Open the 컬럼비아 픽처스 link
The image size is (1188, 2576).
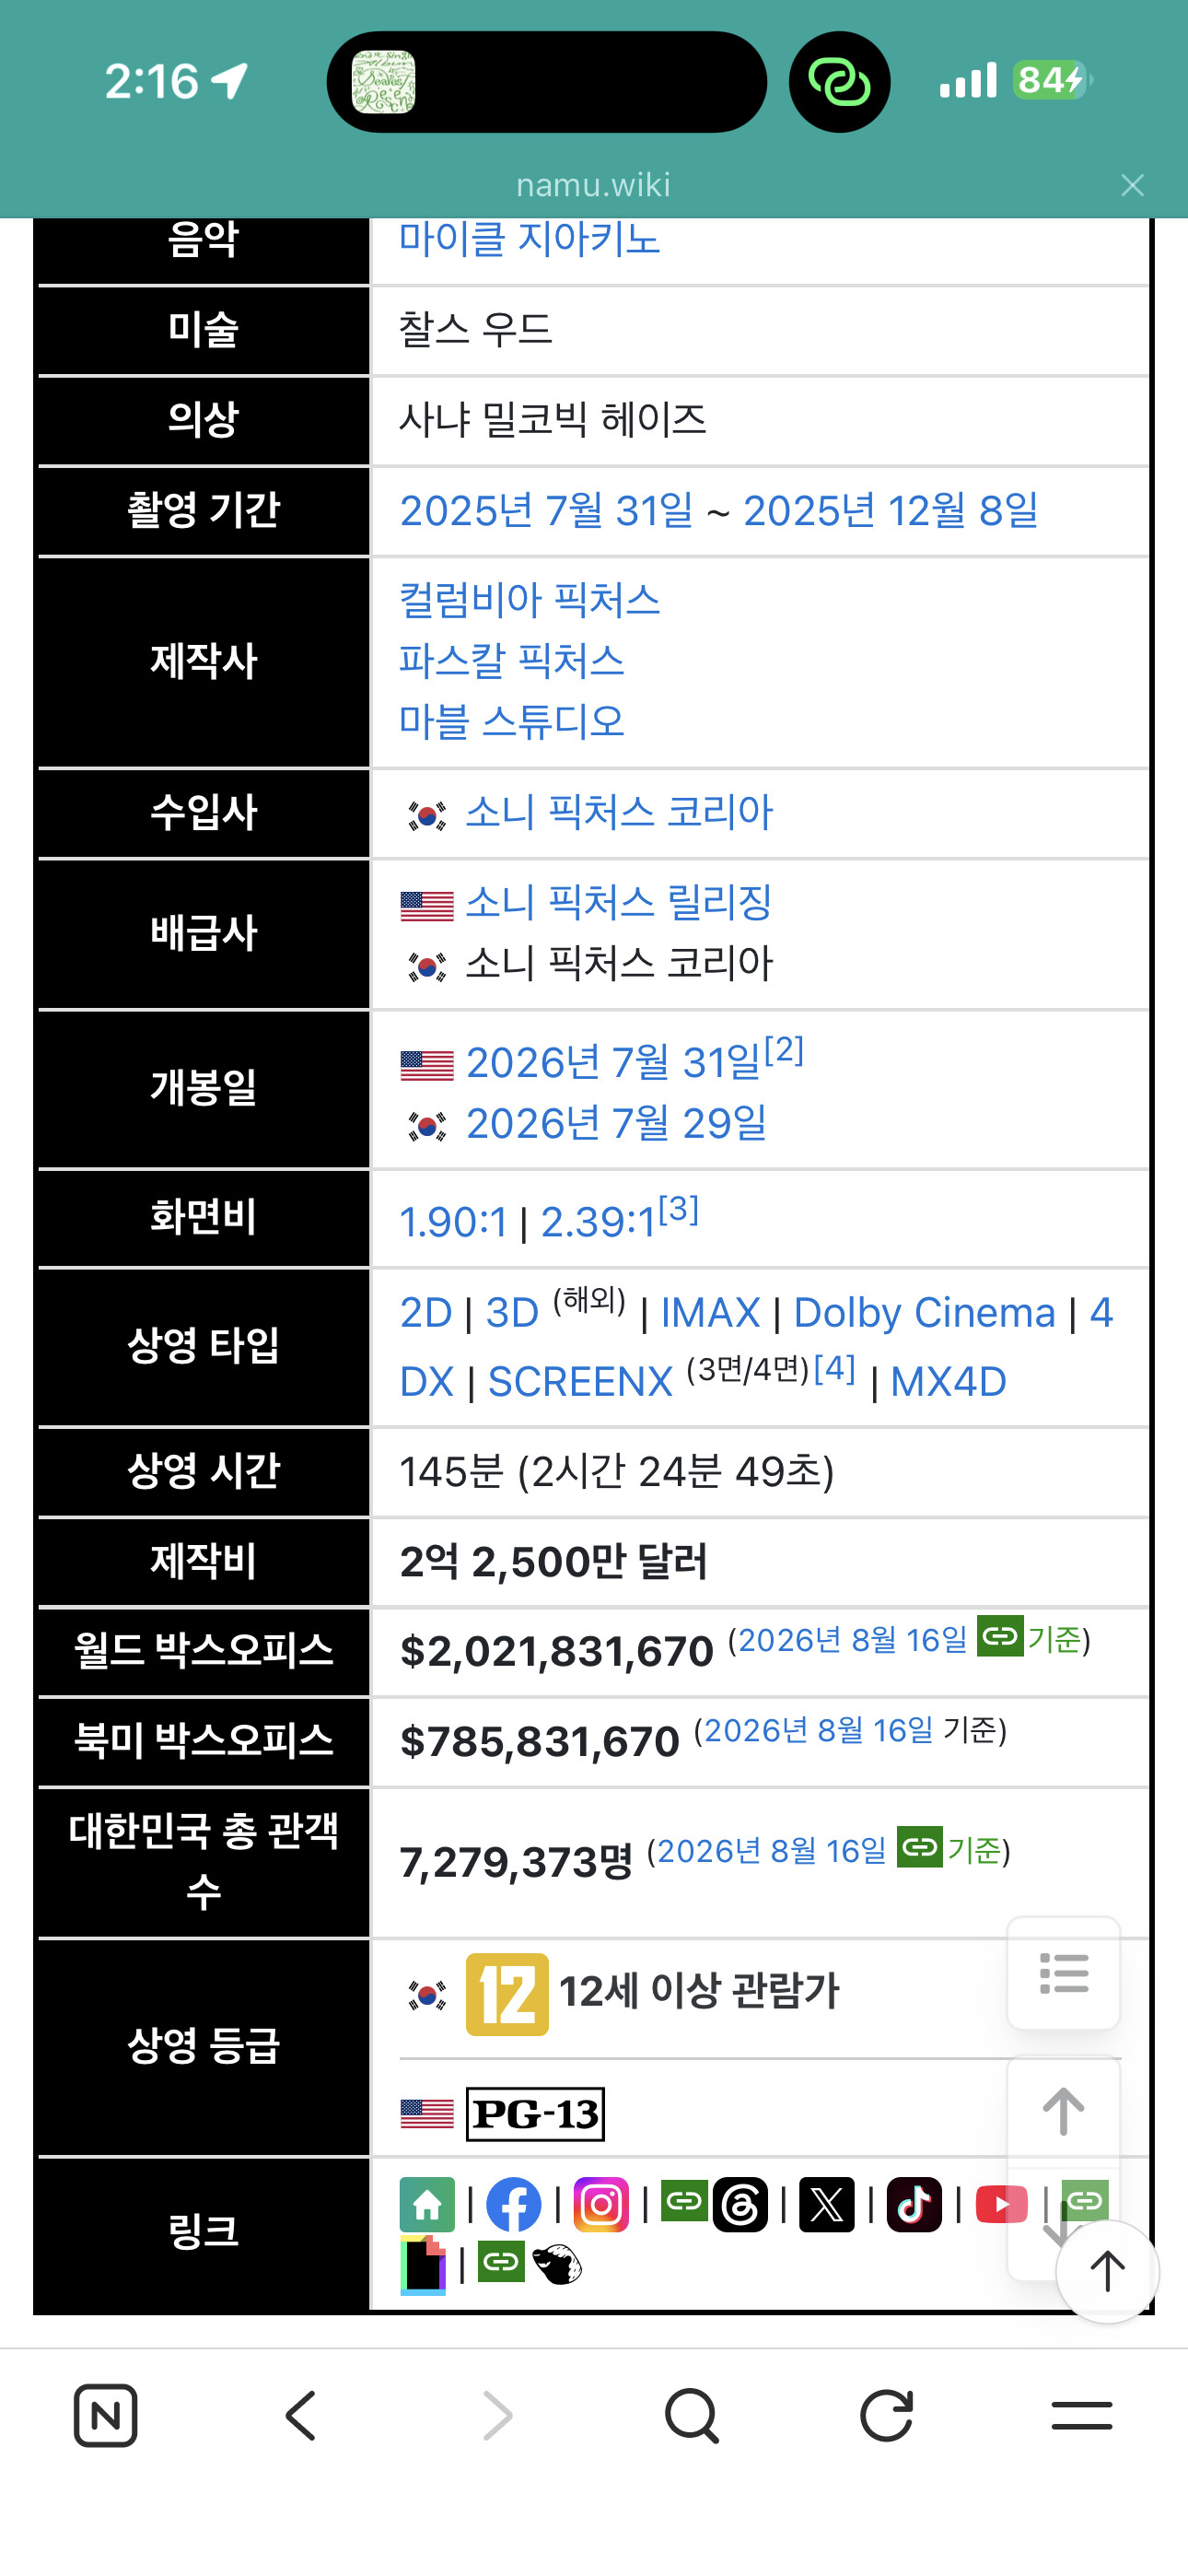[x=529, y=600]
